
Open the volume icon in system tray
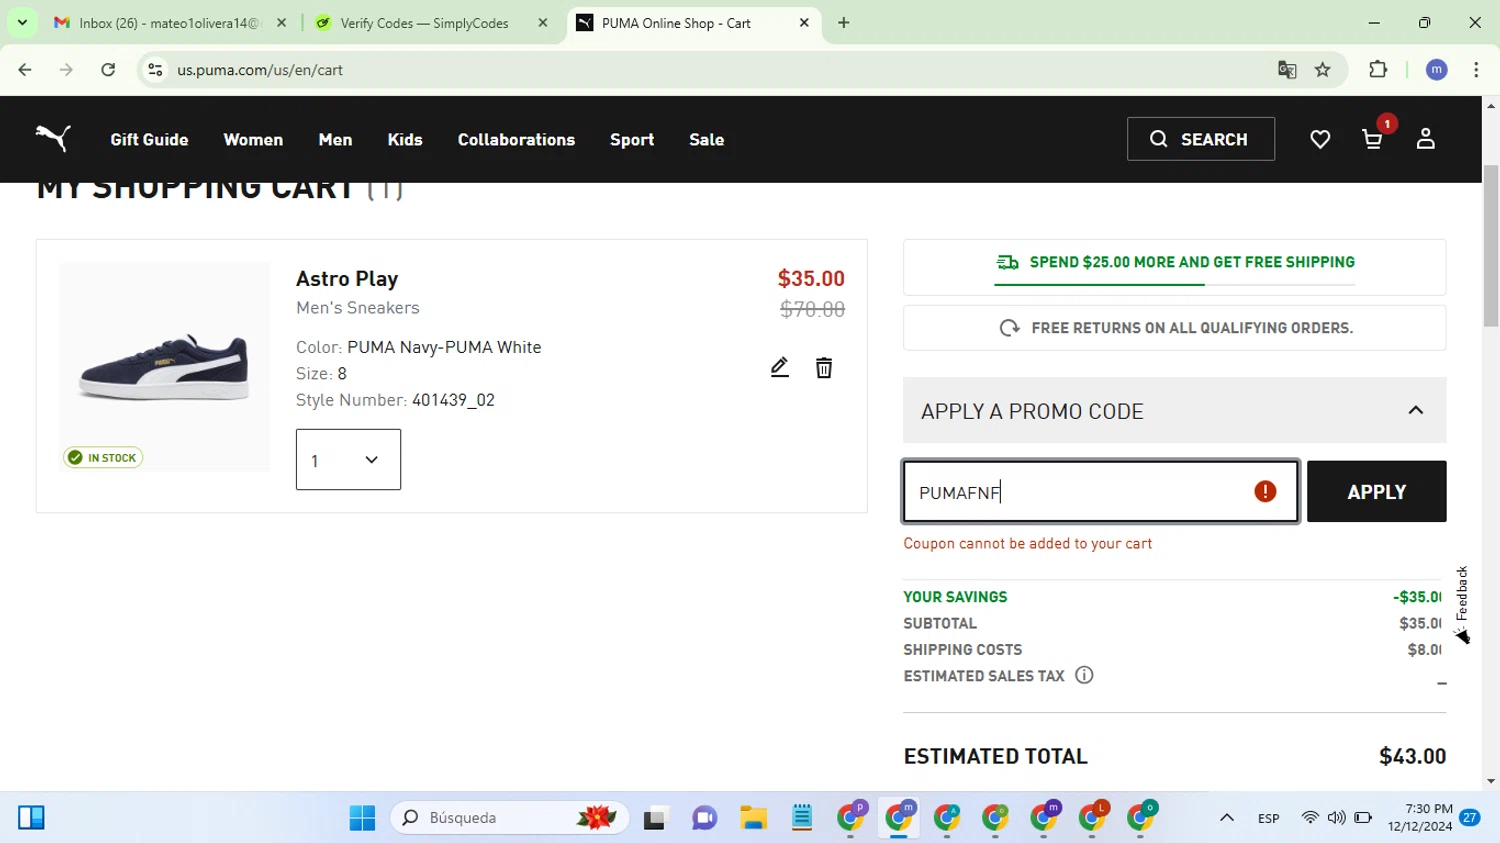[x=1336, y=818]
